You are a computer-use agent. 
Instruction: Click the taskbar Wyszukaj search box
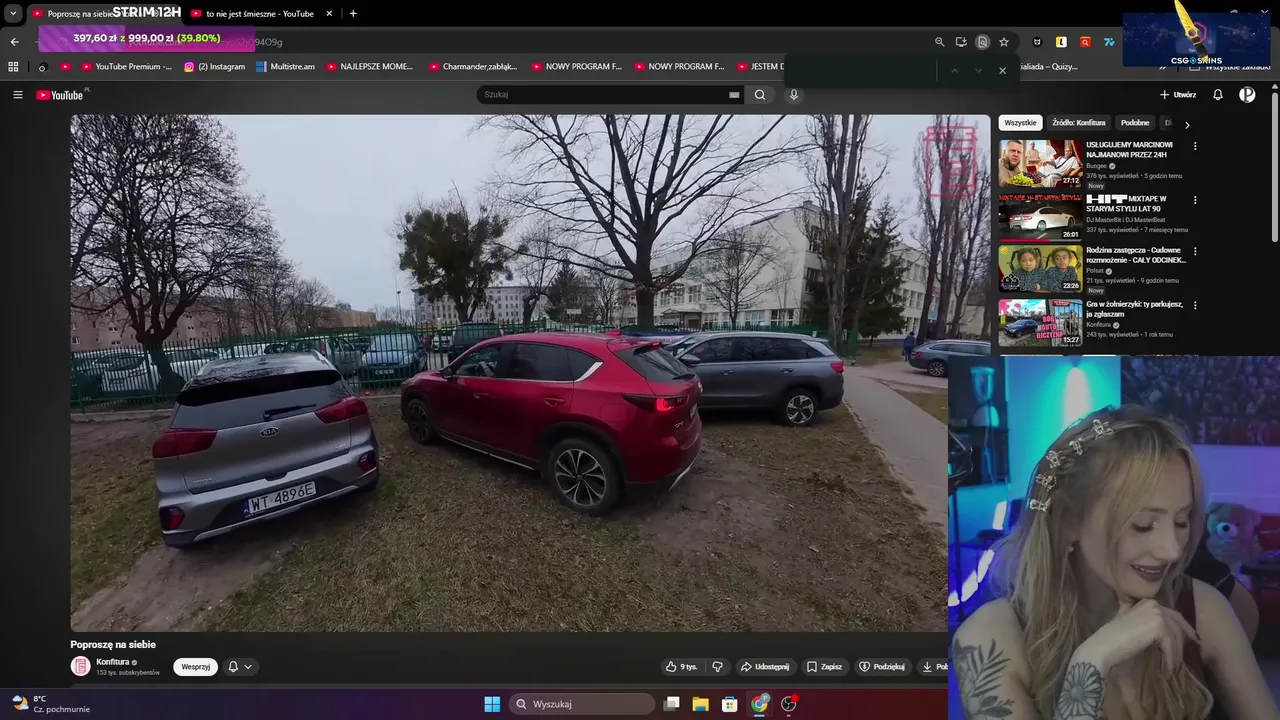(582, 704)
